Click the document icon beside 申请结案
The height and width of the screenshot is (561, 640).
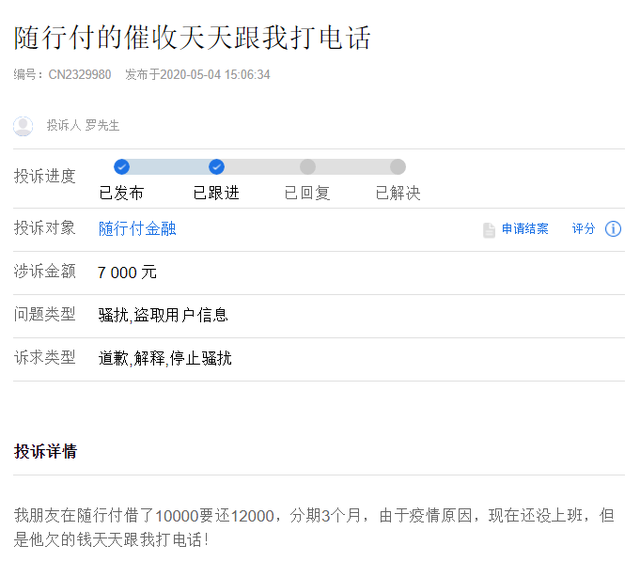[489, 230]
